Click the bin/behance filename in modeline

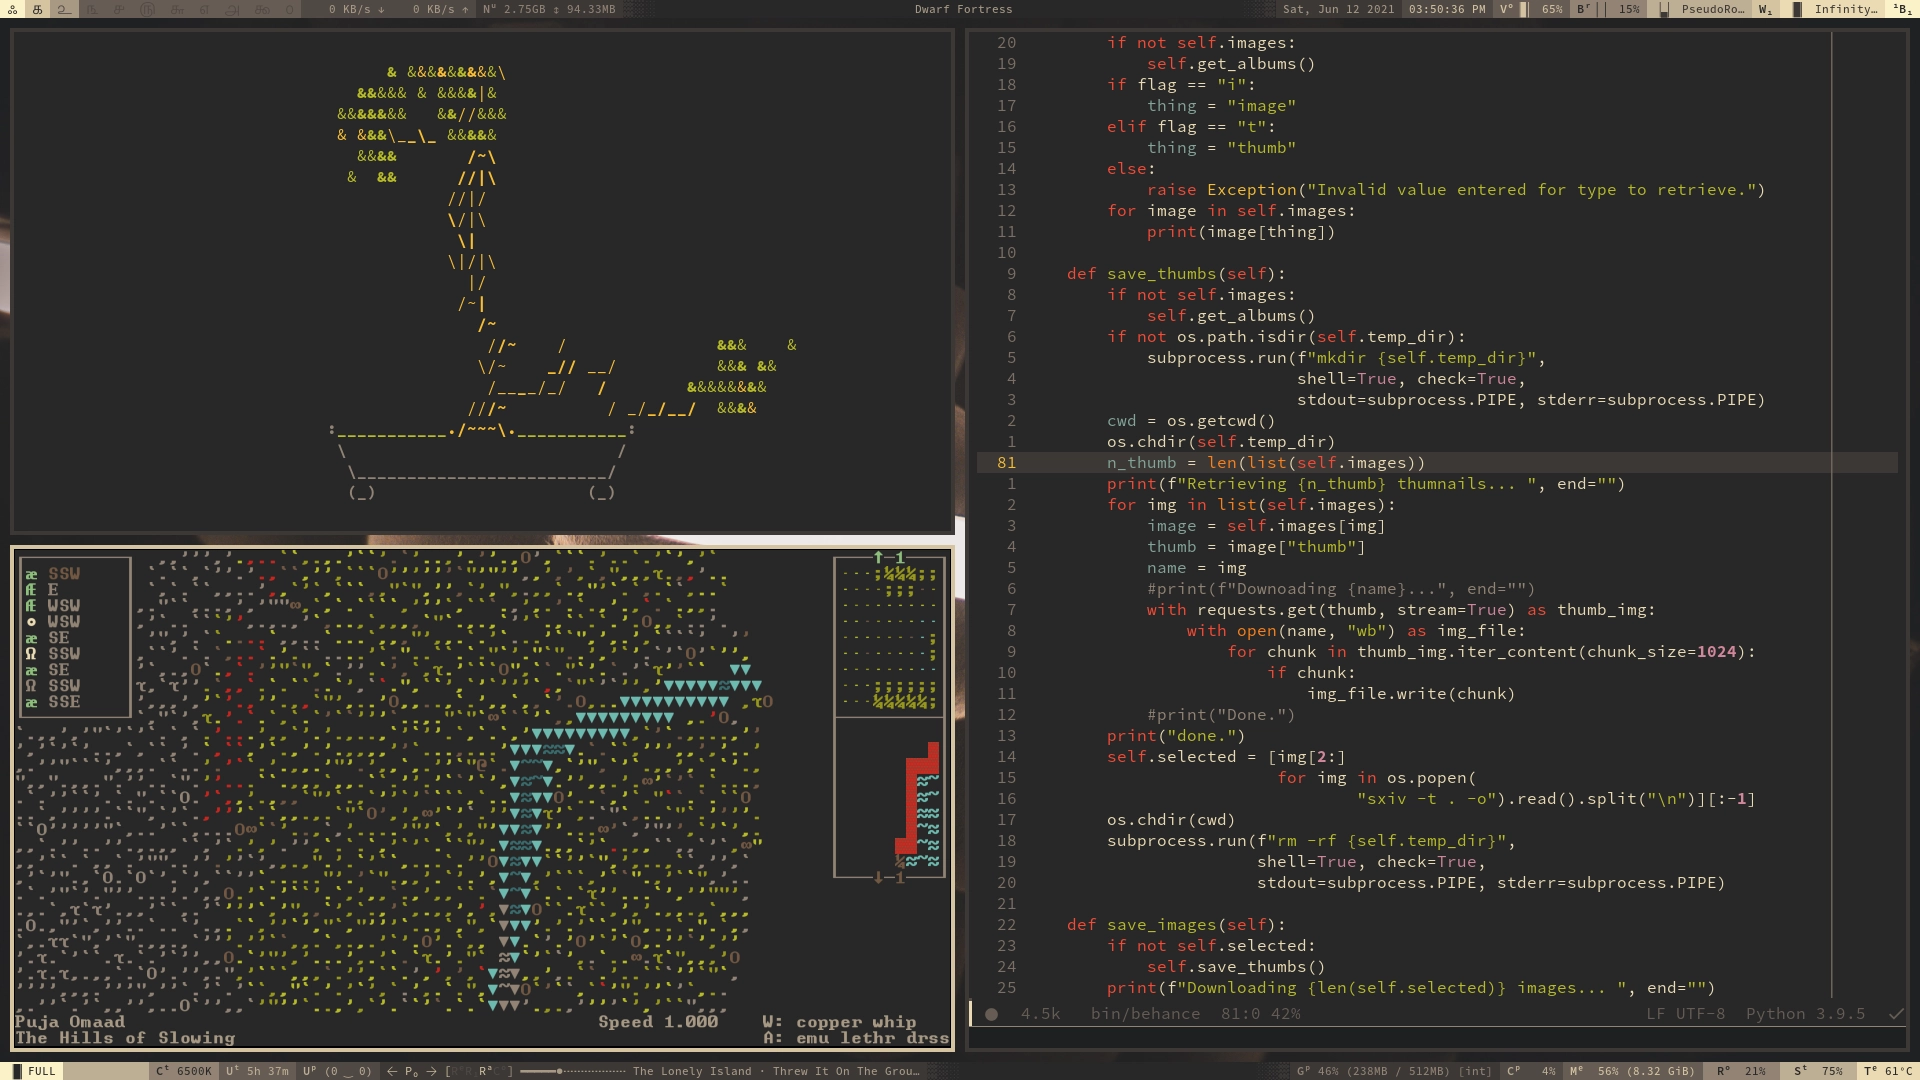1145,1014
